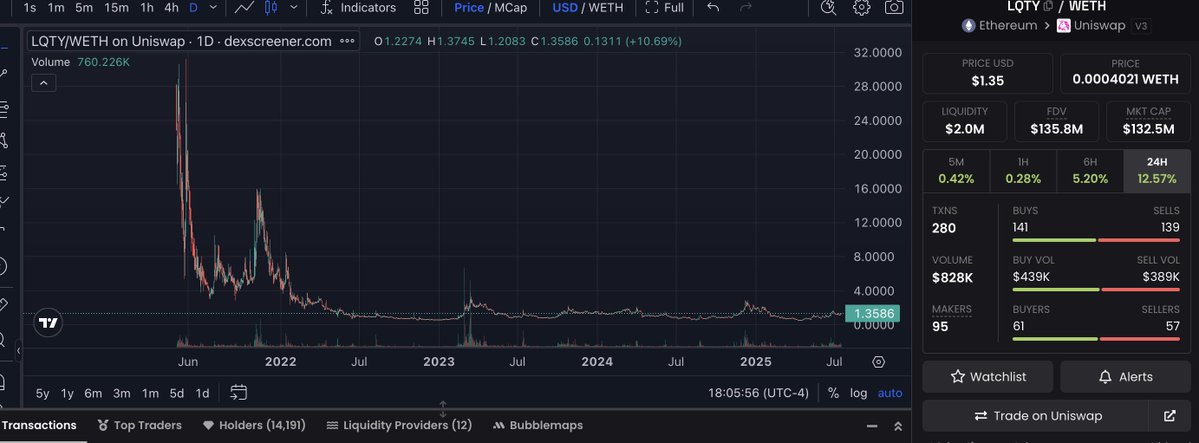The width and height of the screenshot is (1199, 443).
Task: Toggle auto scale on chart
Action: point(889,393)
